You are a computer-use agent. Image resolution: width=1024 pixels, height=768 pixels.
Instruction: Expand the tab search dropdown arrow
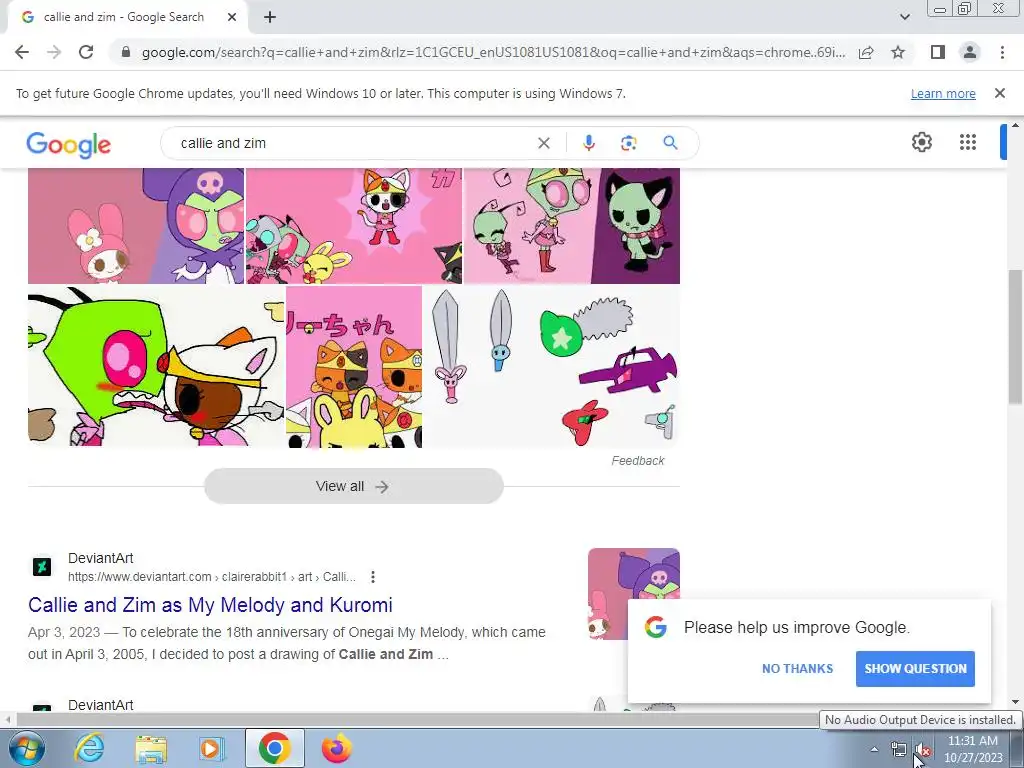pos(904,17)
